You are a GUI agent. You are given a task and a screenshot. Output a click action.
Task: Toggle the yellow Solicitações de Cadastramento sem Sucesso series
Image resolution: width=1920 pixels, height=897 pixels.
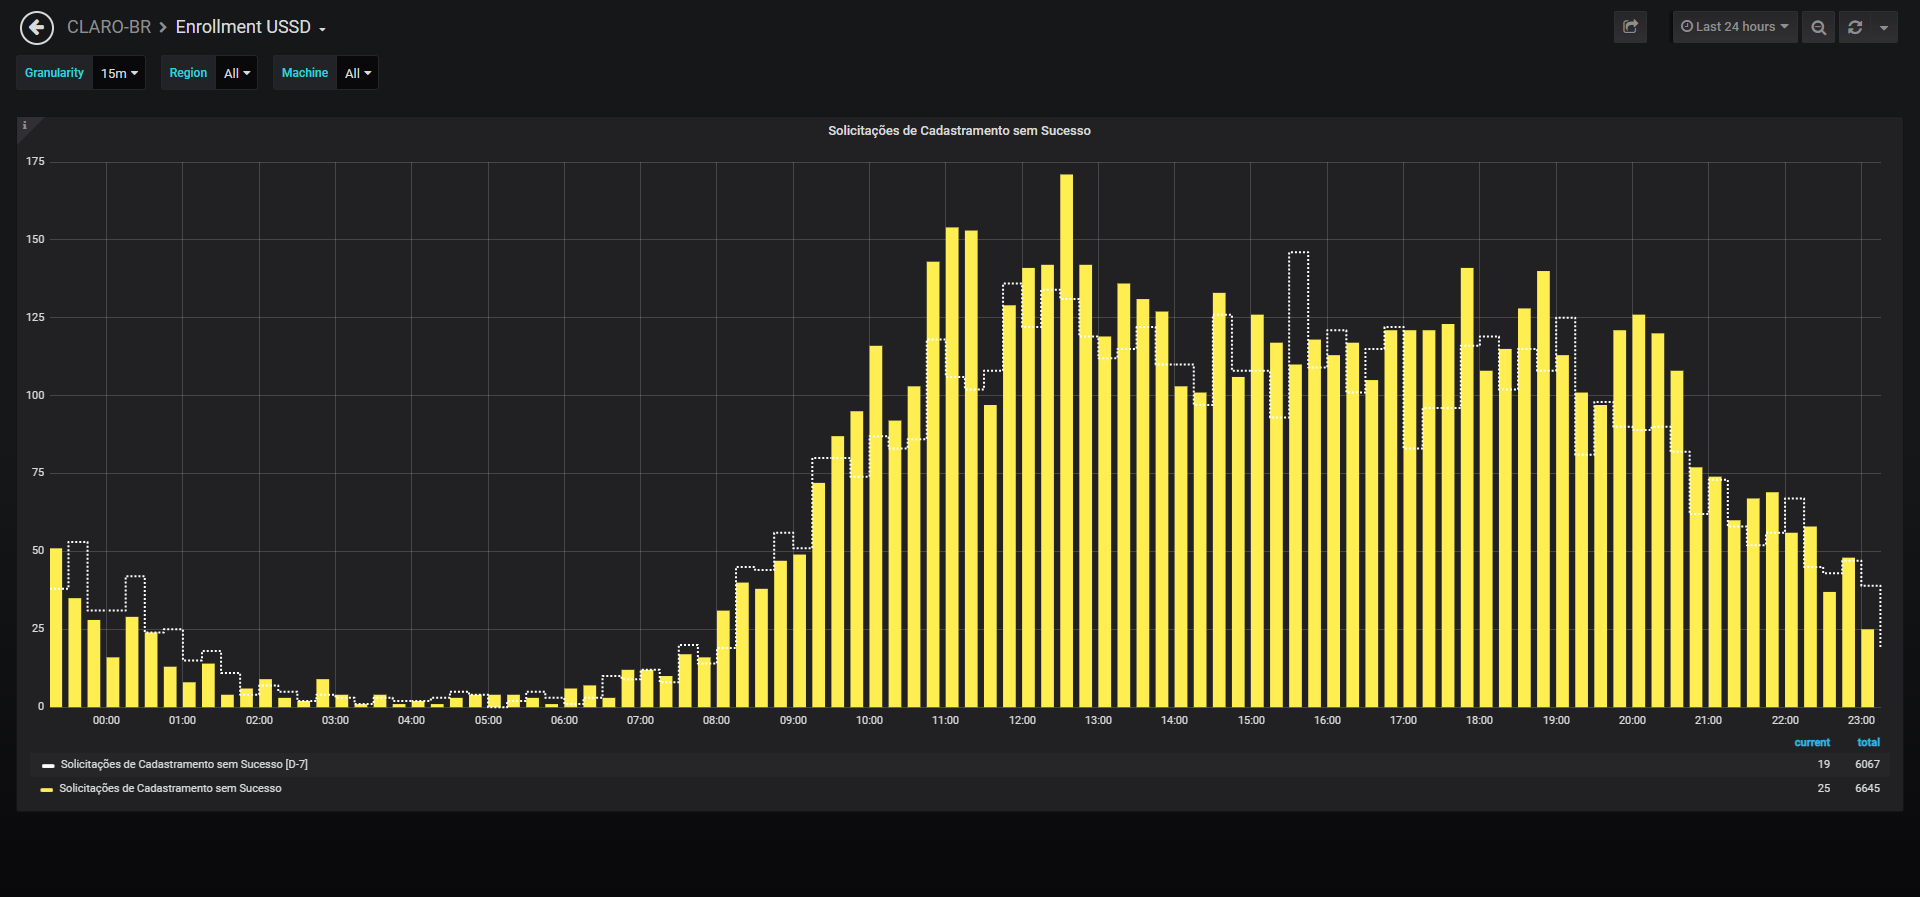pos(170,788)
